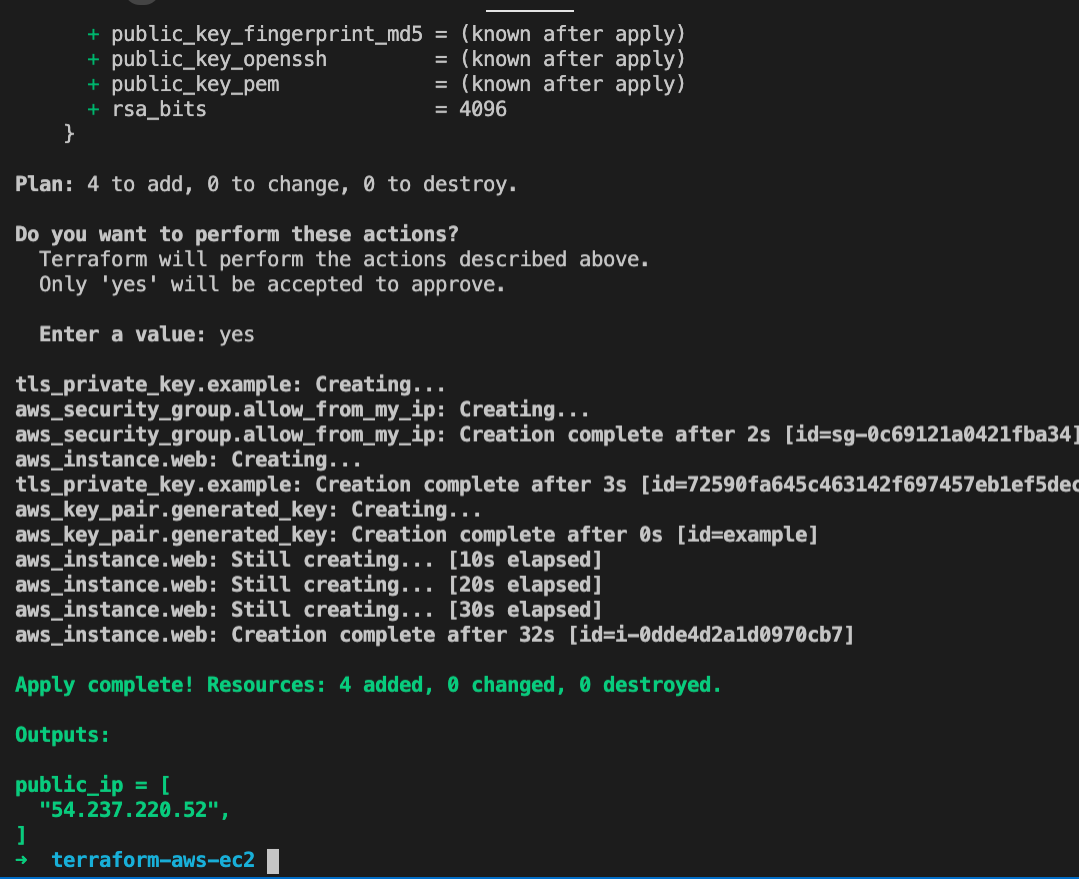Click '(known after apply)' on the public_key_pem row

click(573, 85)
